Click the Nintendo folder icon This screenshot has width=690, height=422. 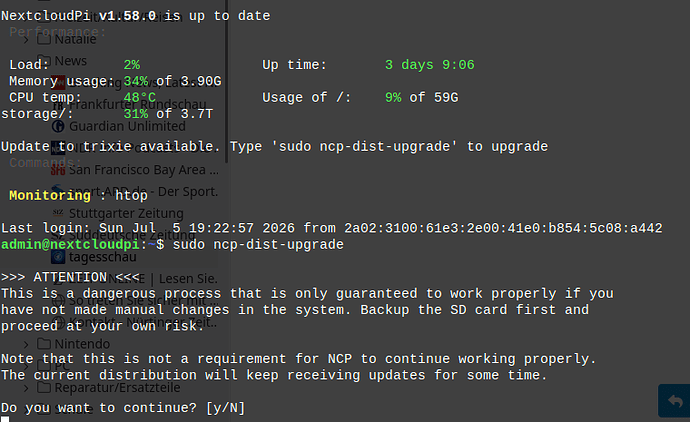coord(44,344)
